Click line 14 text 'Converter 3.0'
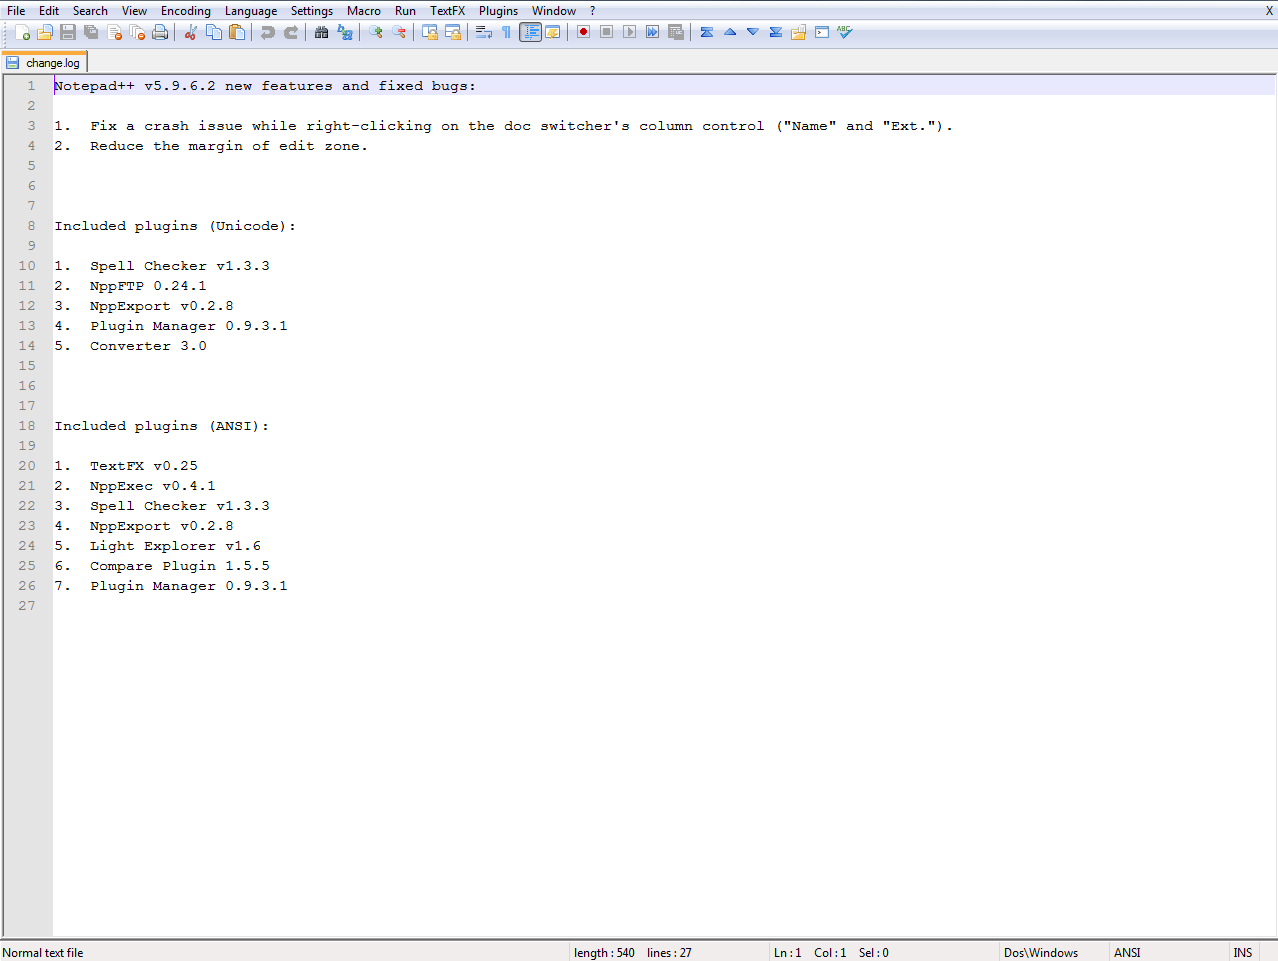 coord(146,345)
